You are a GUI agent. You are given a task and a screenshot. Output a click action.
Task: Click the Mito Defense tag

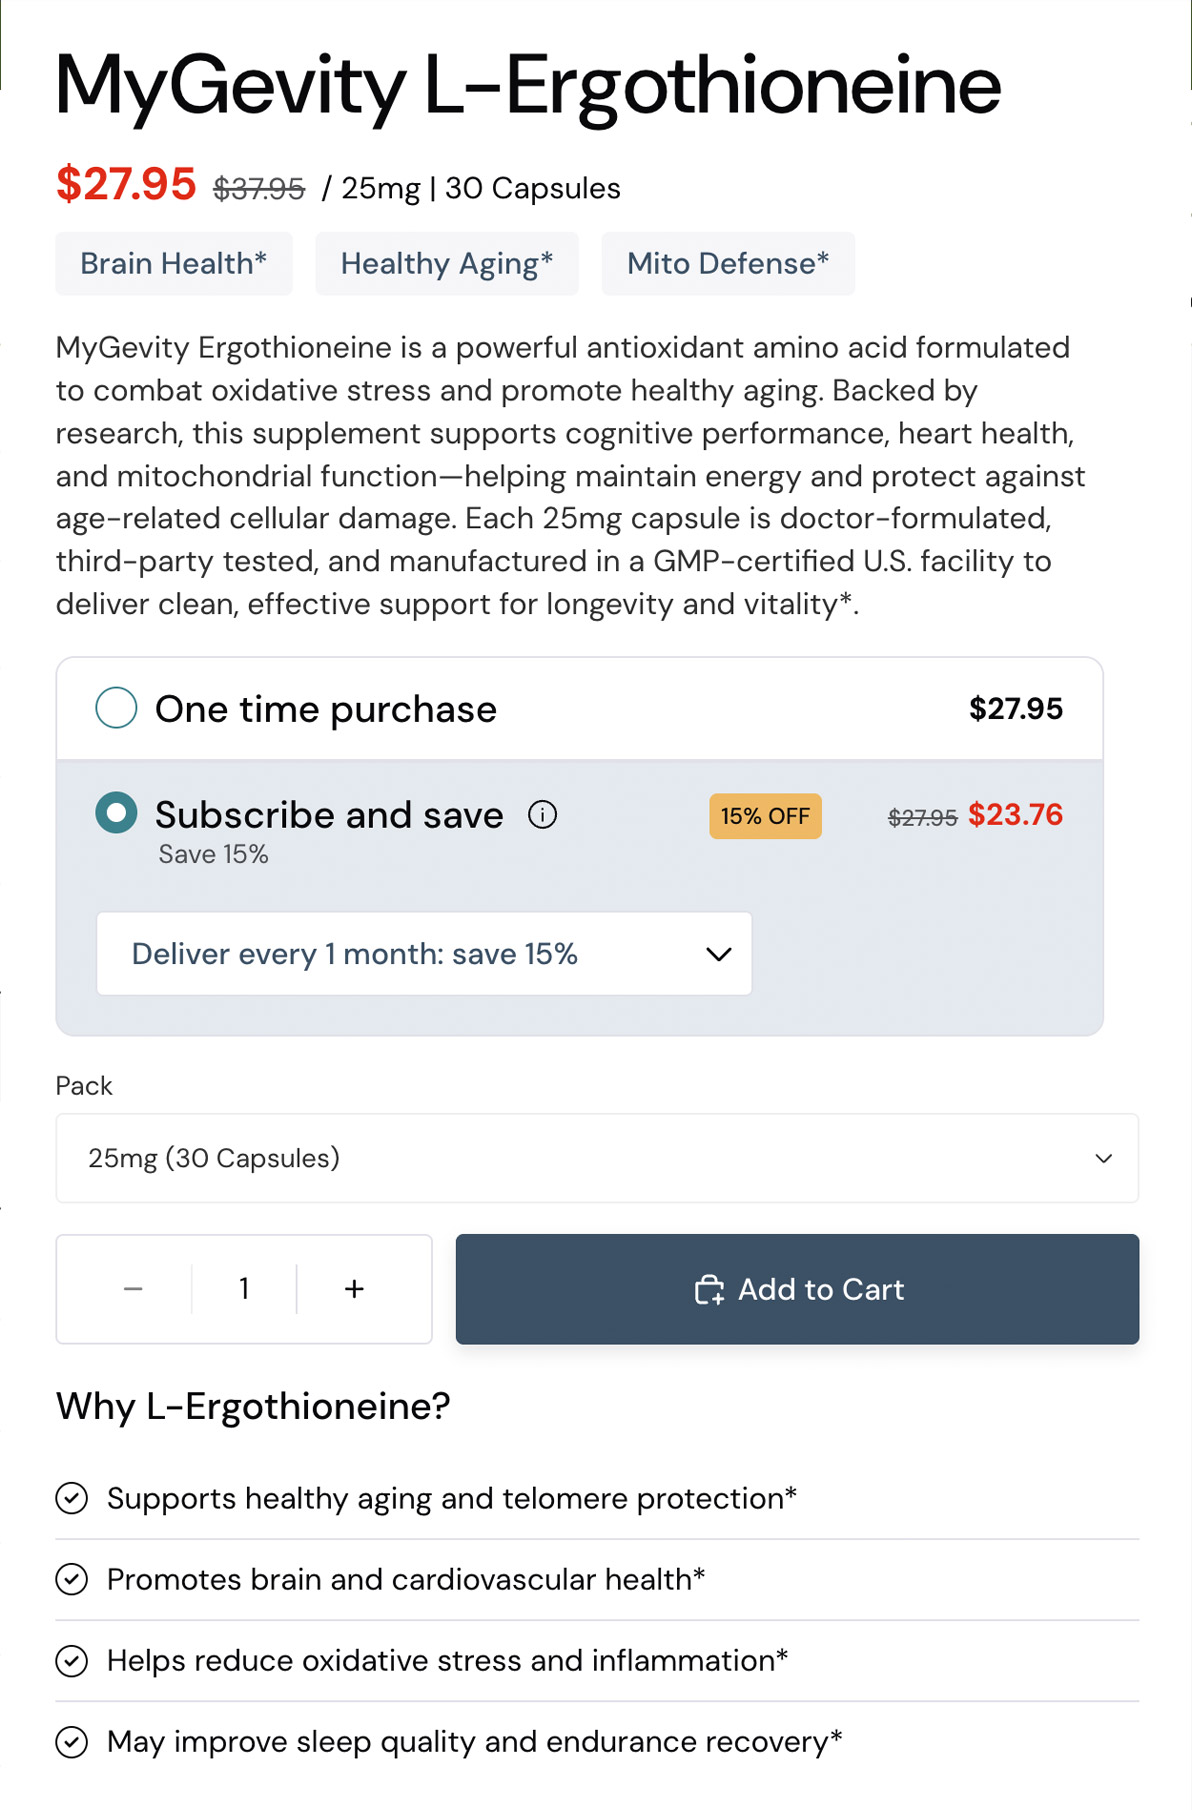[728, 264]
